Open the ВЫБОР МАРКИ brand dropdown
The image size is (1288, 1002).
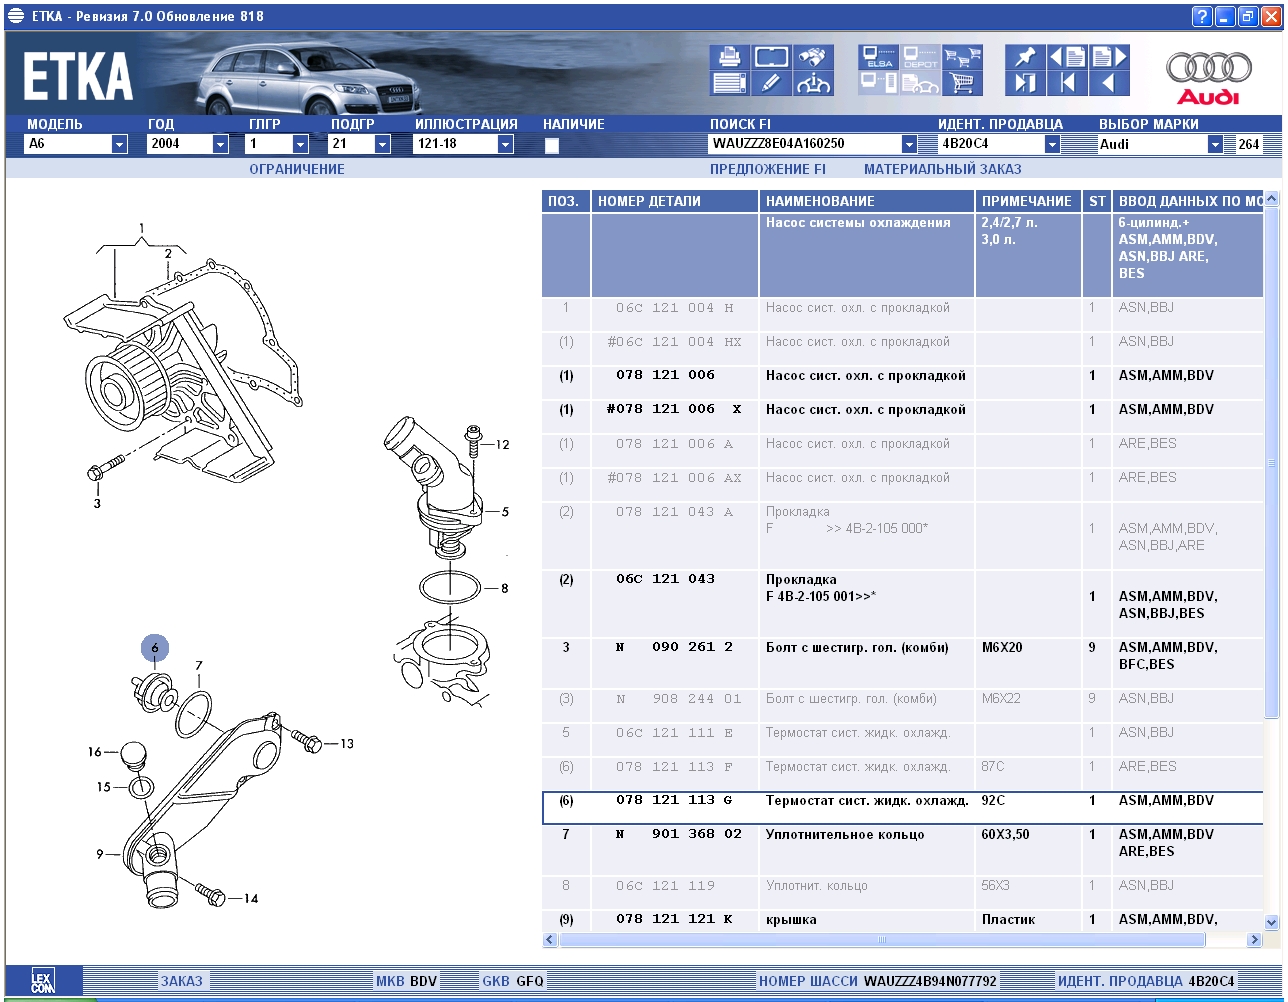(1215, 144)
